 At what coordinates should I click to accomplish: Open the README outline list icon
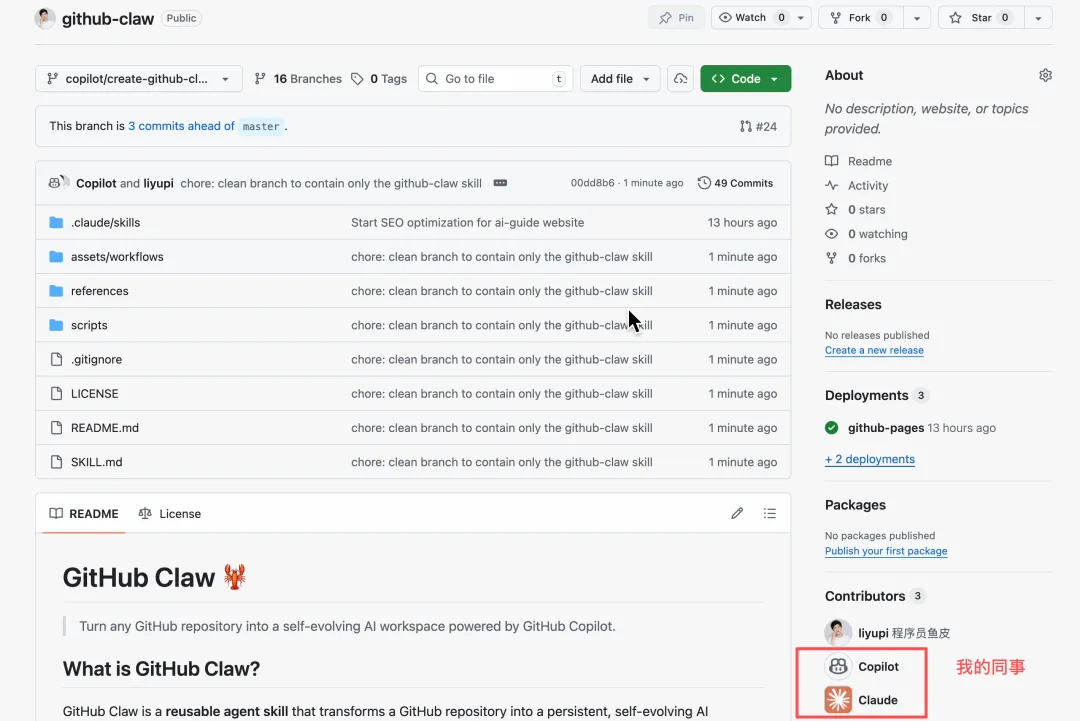[x=769, y=514]
